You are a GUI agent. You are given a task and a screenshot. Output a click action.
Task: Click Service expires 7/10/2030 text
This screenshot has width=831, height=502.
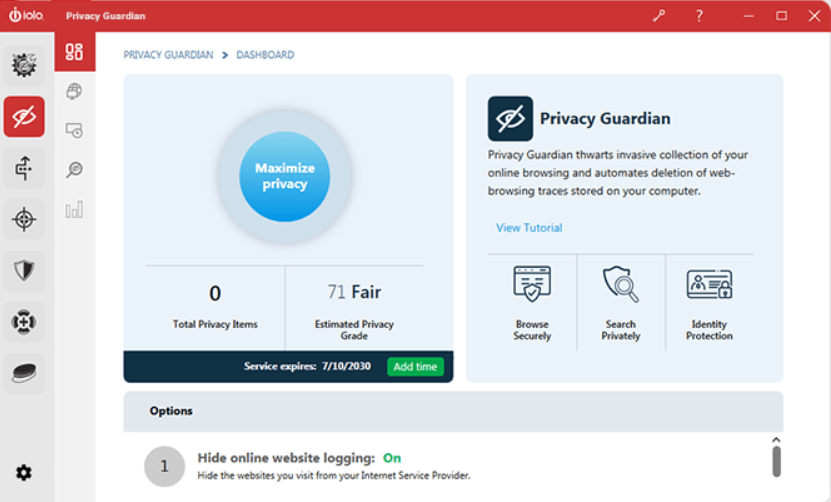point(307,366)
